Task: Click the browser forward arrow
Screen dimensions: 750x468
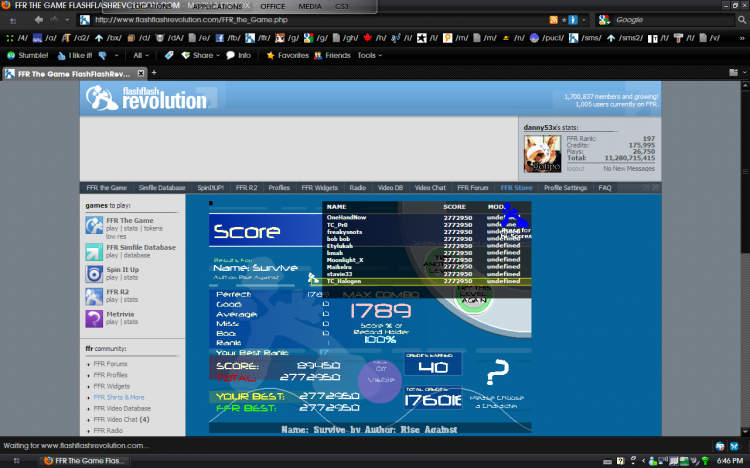Action: (54, 20)
